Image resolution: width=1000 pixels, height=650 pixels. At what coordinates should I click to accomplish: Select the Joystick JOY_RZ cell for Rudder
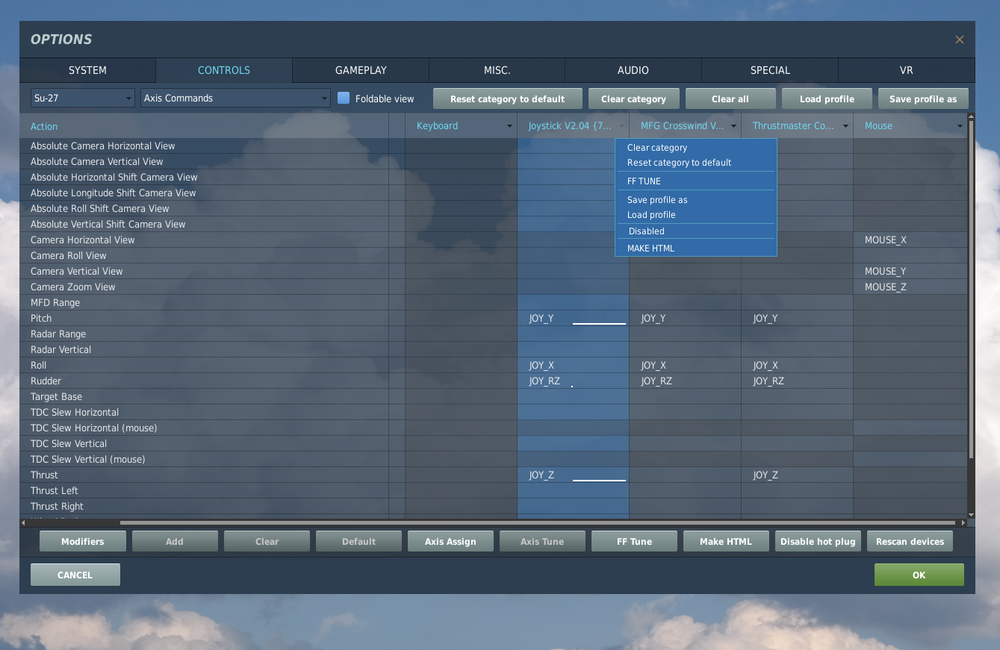(x=573, y=381)
